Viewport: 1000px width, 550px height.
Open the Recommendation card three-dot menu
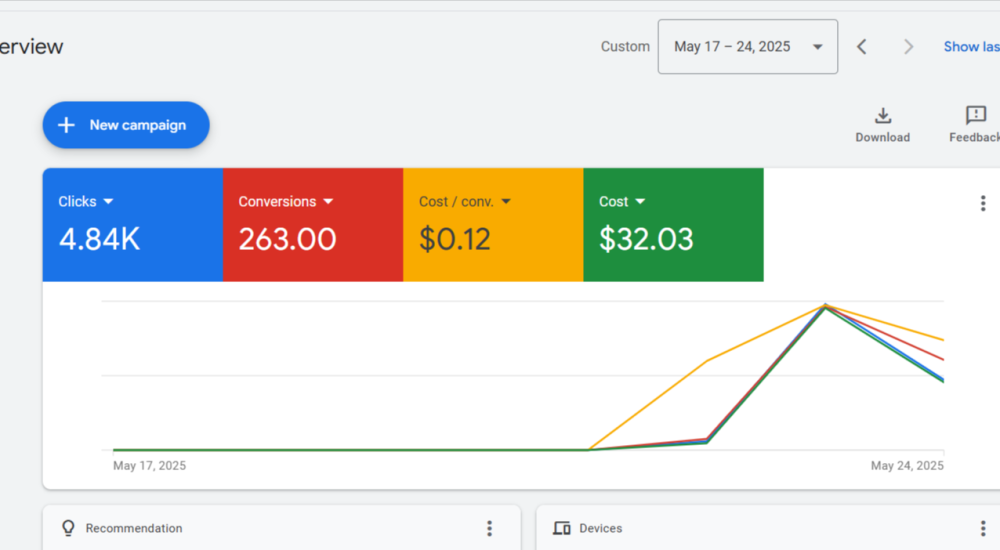click(489, 528)
